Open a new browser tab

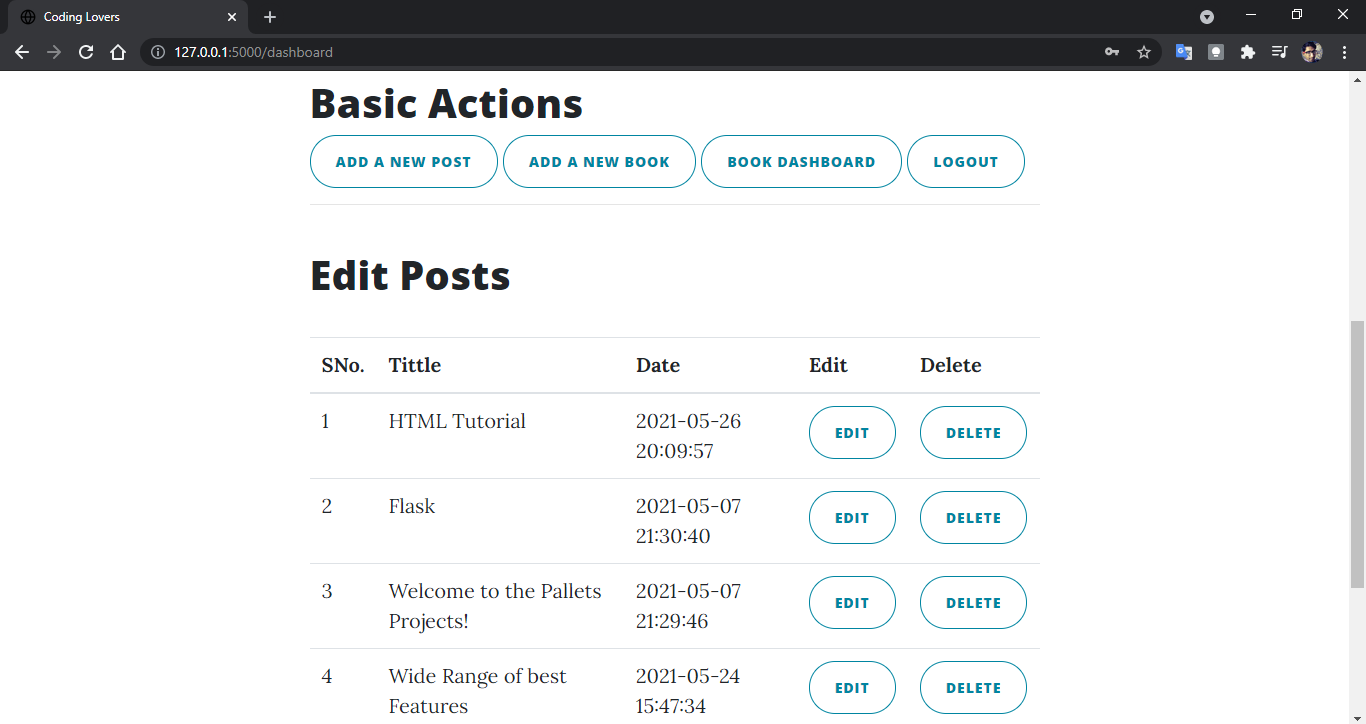pyautogui.click(x=270, y=17)
